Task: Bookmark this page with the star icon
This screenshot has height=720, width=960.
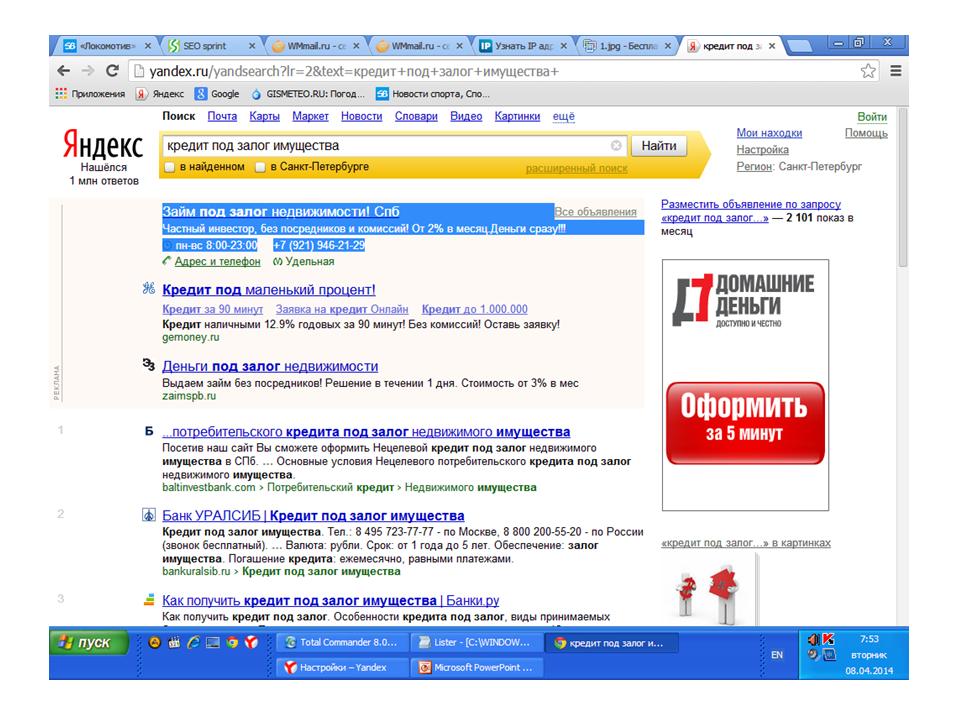Action: [x=868, y=71]
